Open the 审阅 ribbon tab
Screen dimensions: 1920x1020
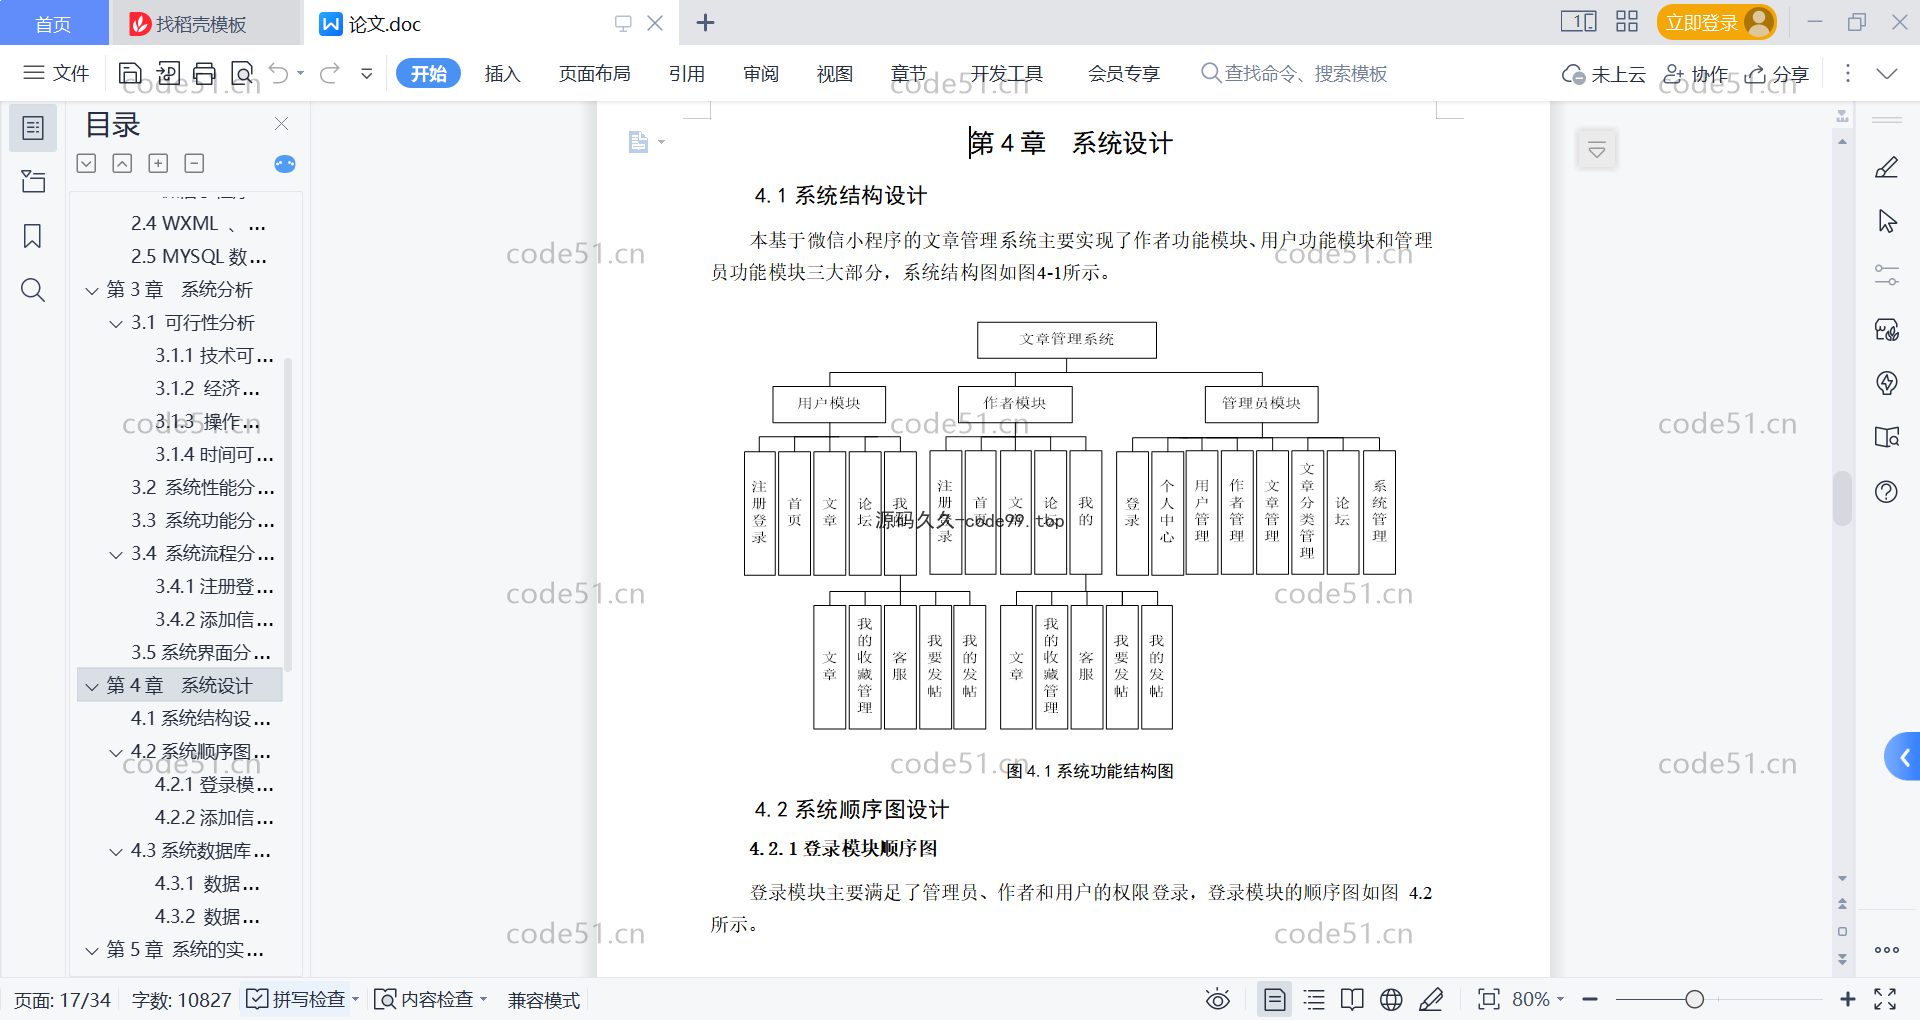pyautogui.click(x=761, y=74)
